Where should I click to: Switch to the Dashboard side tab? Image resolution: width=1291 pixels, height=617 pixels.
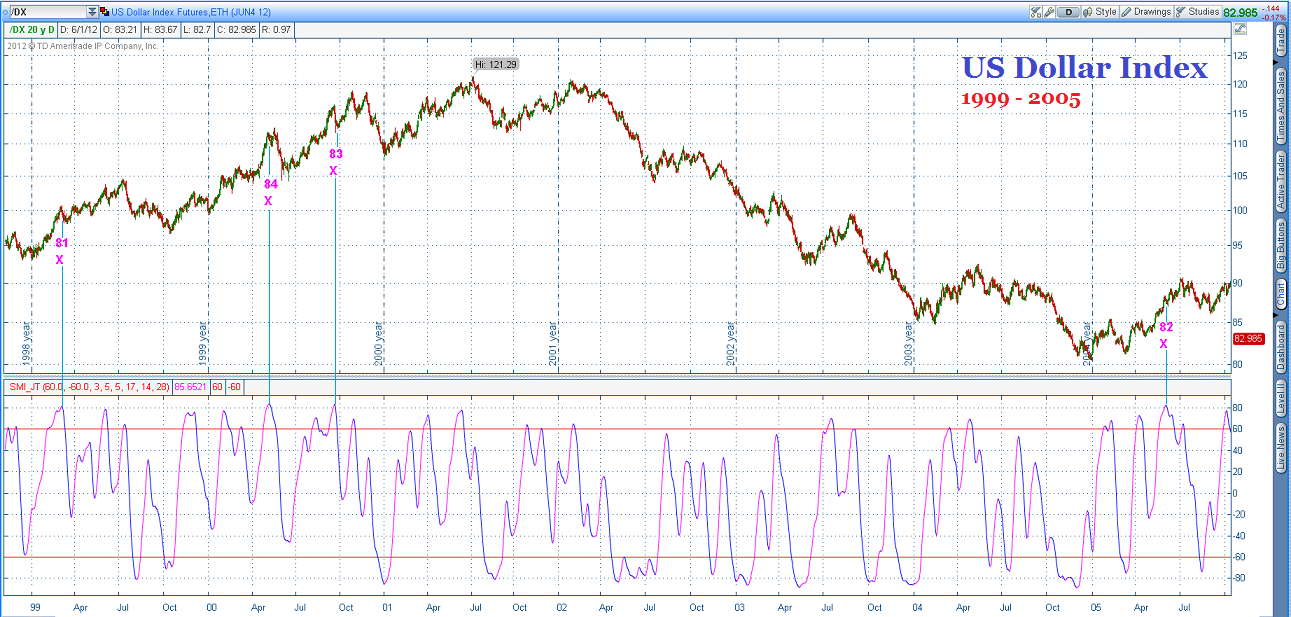(x=1281, y=348)
